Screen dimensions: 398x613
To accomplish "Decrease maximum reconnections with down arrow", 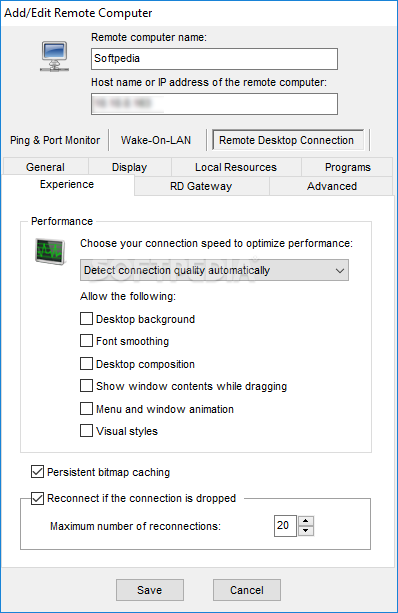I will [306, 531].
